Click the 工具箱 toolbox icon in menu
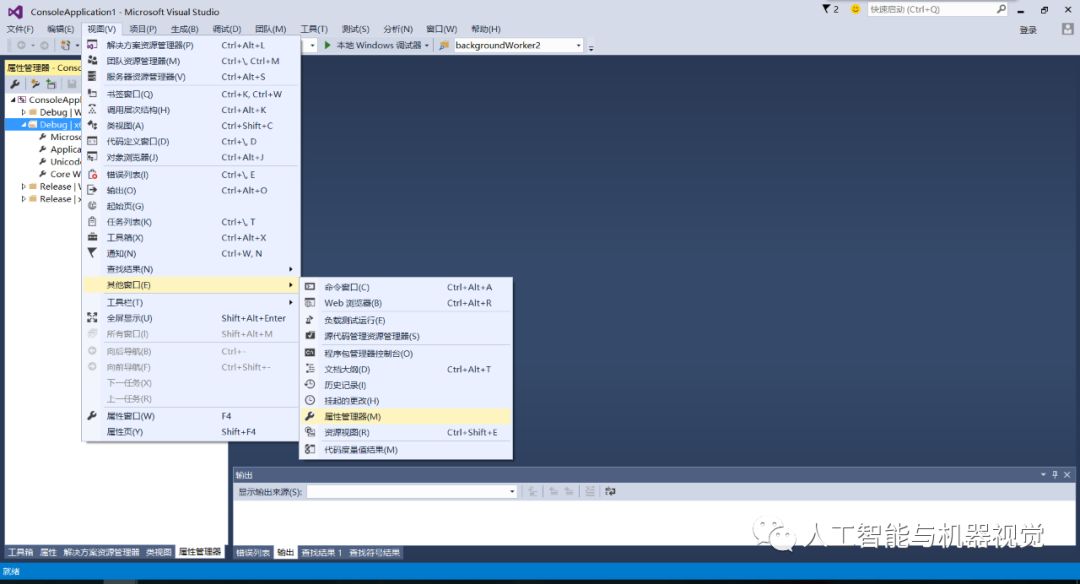1080x584 pixels. 92,238
